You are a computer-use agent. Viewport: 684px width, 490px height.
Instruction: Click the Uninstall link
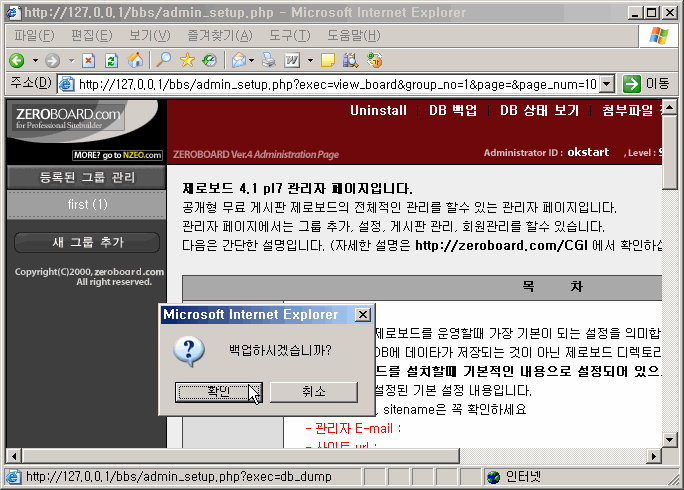point(378,110)
